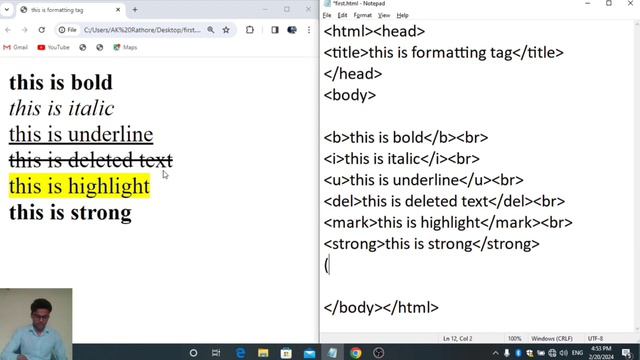Go forward in Chrome
The height and width of the screenshot is (360, 640).
pos(24,30)
